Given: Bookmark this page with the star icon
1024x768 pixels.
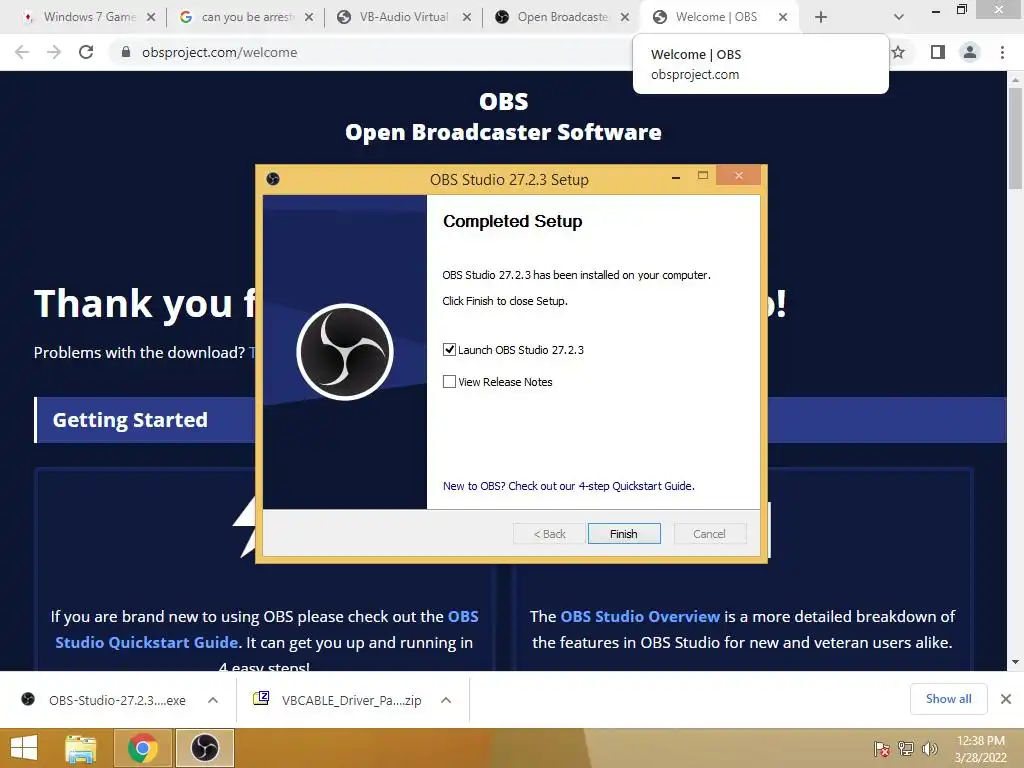Looking at the screenshot, I should tap(899, 52).
